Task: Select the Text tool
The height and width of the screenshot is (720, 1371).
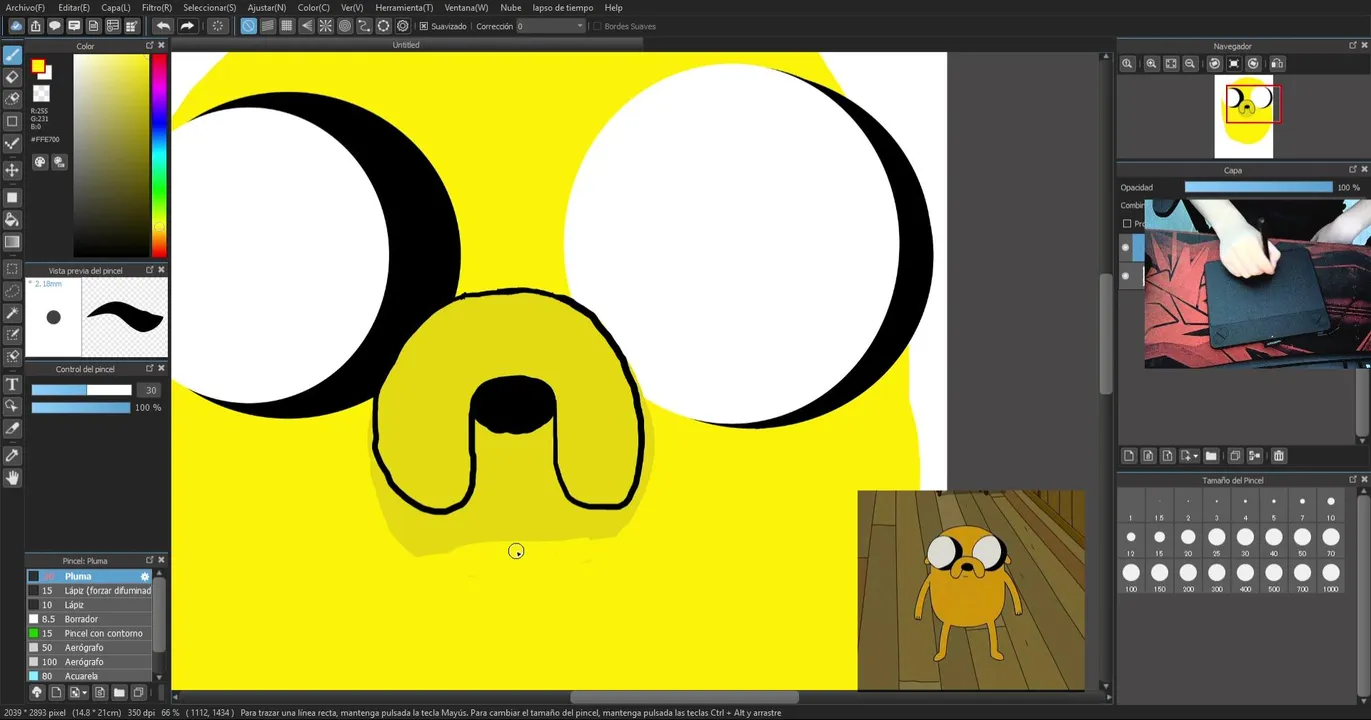Action: point(12,384)
